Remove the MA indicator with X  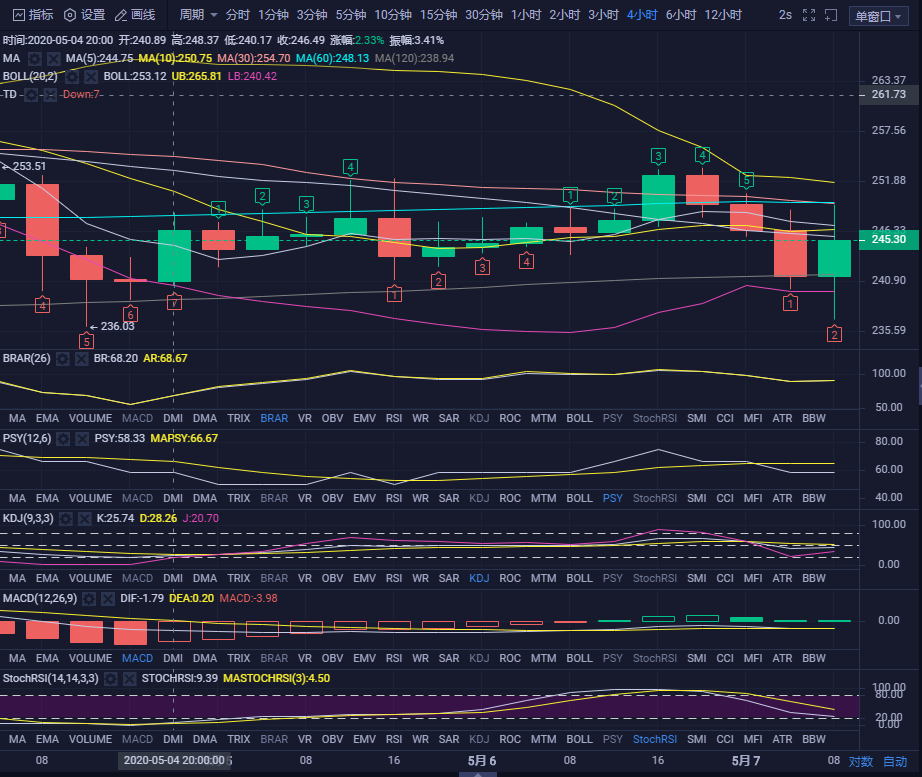pyautogui.click(x=54, y=58)
